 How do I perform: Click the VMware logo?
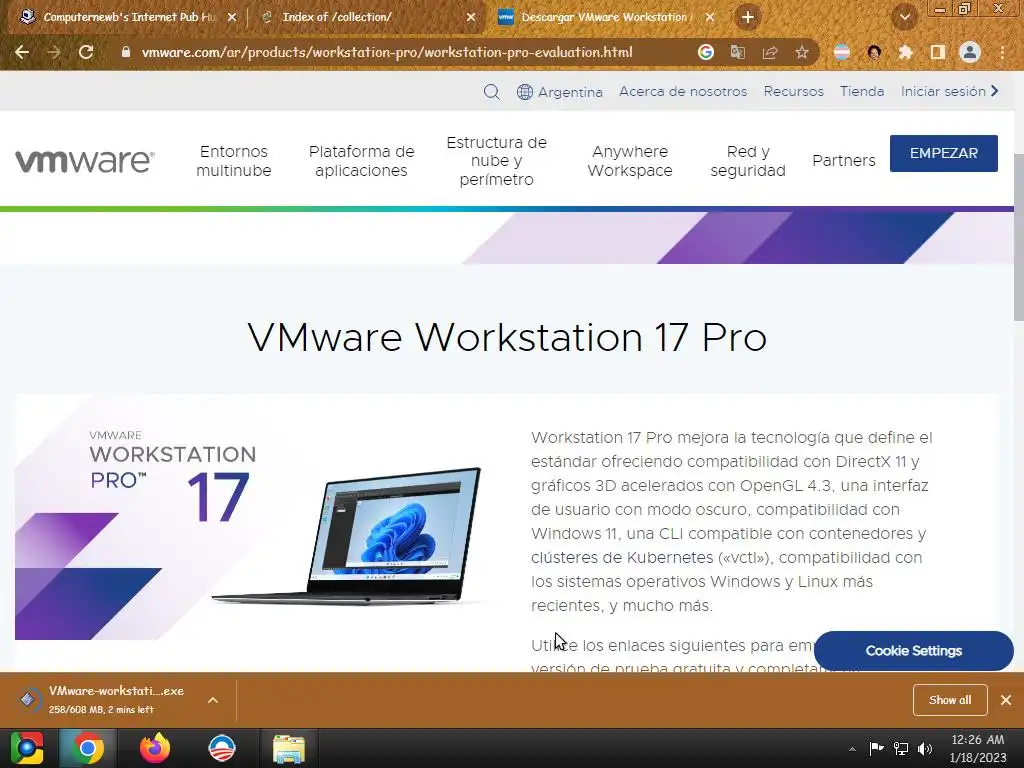click(x=85, y=161)
